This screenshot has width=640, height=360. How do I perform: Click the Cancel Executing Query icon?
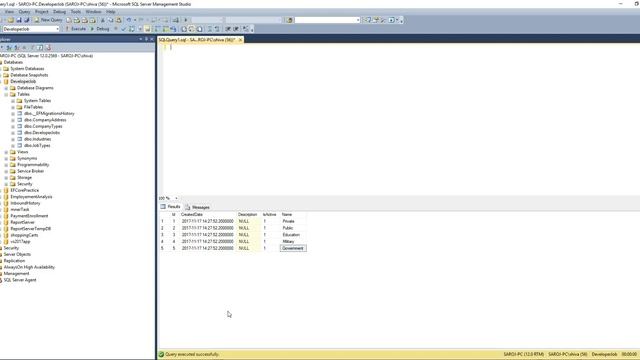(x=116, y=29)
